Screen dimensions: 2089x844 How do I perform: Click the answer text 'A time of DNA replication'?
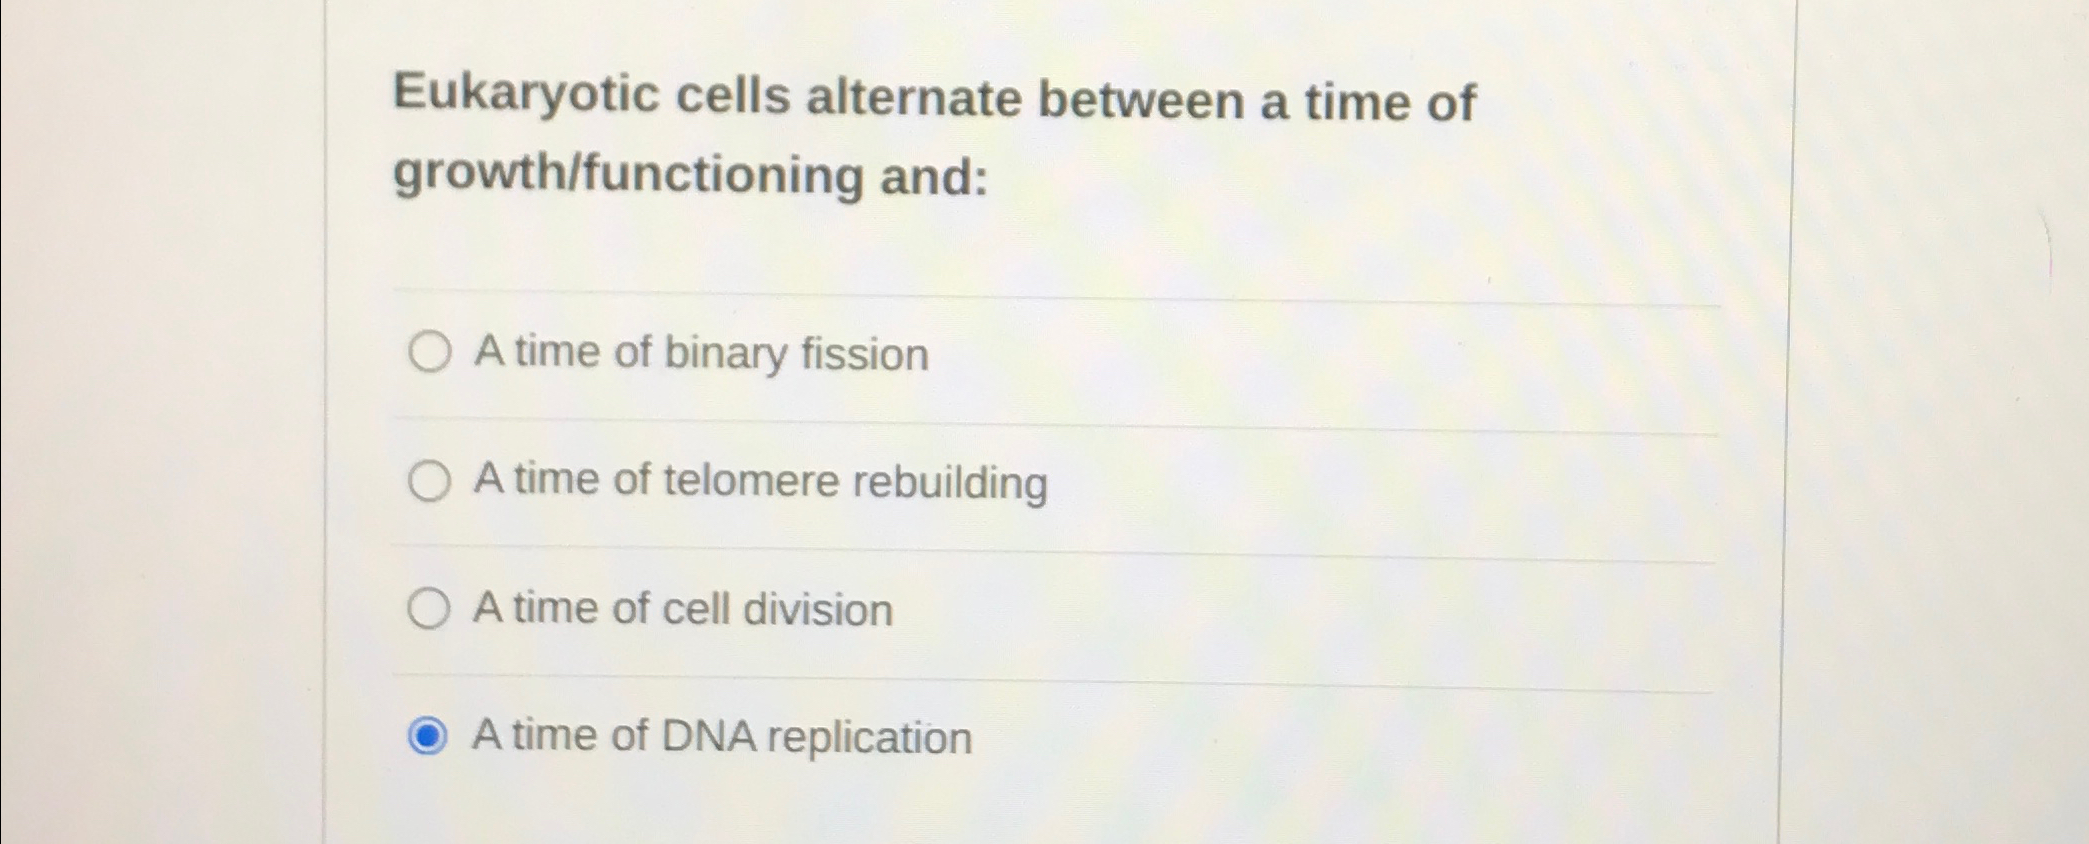723,737
